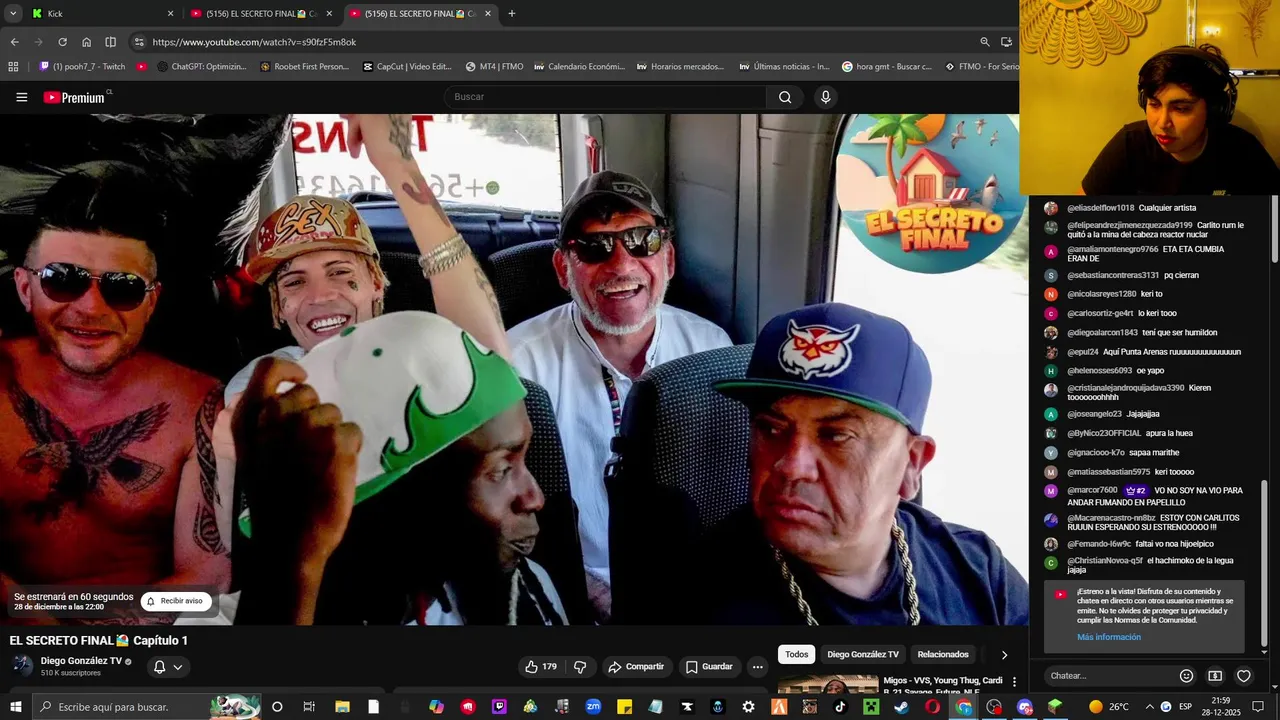Open pooh7_7 - Twitch bookmark
Viewport: 1280px width, 720px height.
coord(82,67)
